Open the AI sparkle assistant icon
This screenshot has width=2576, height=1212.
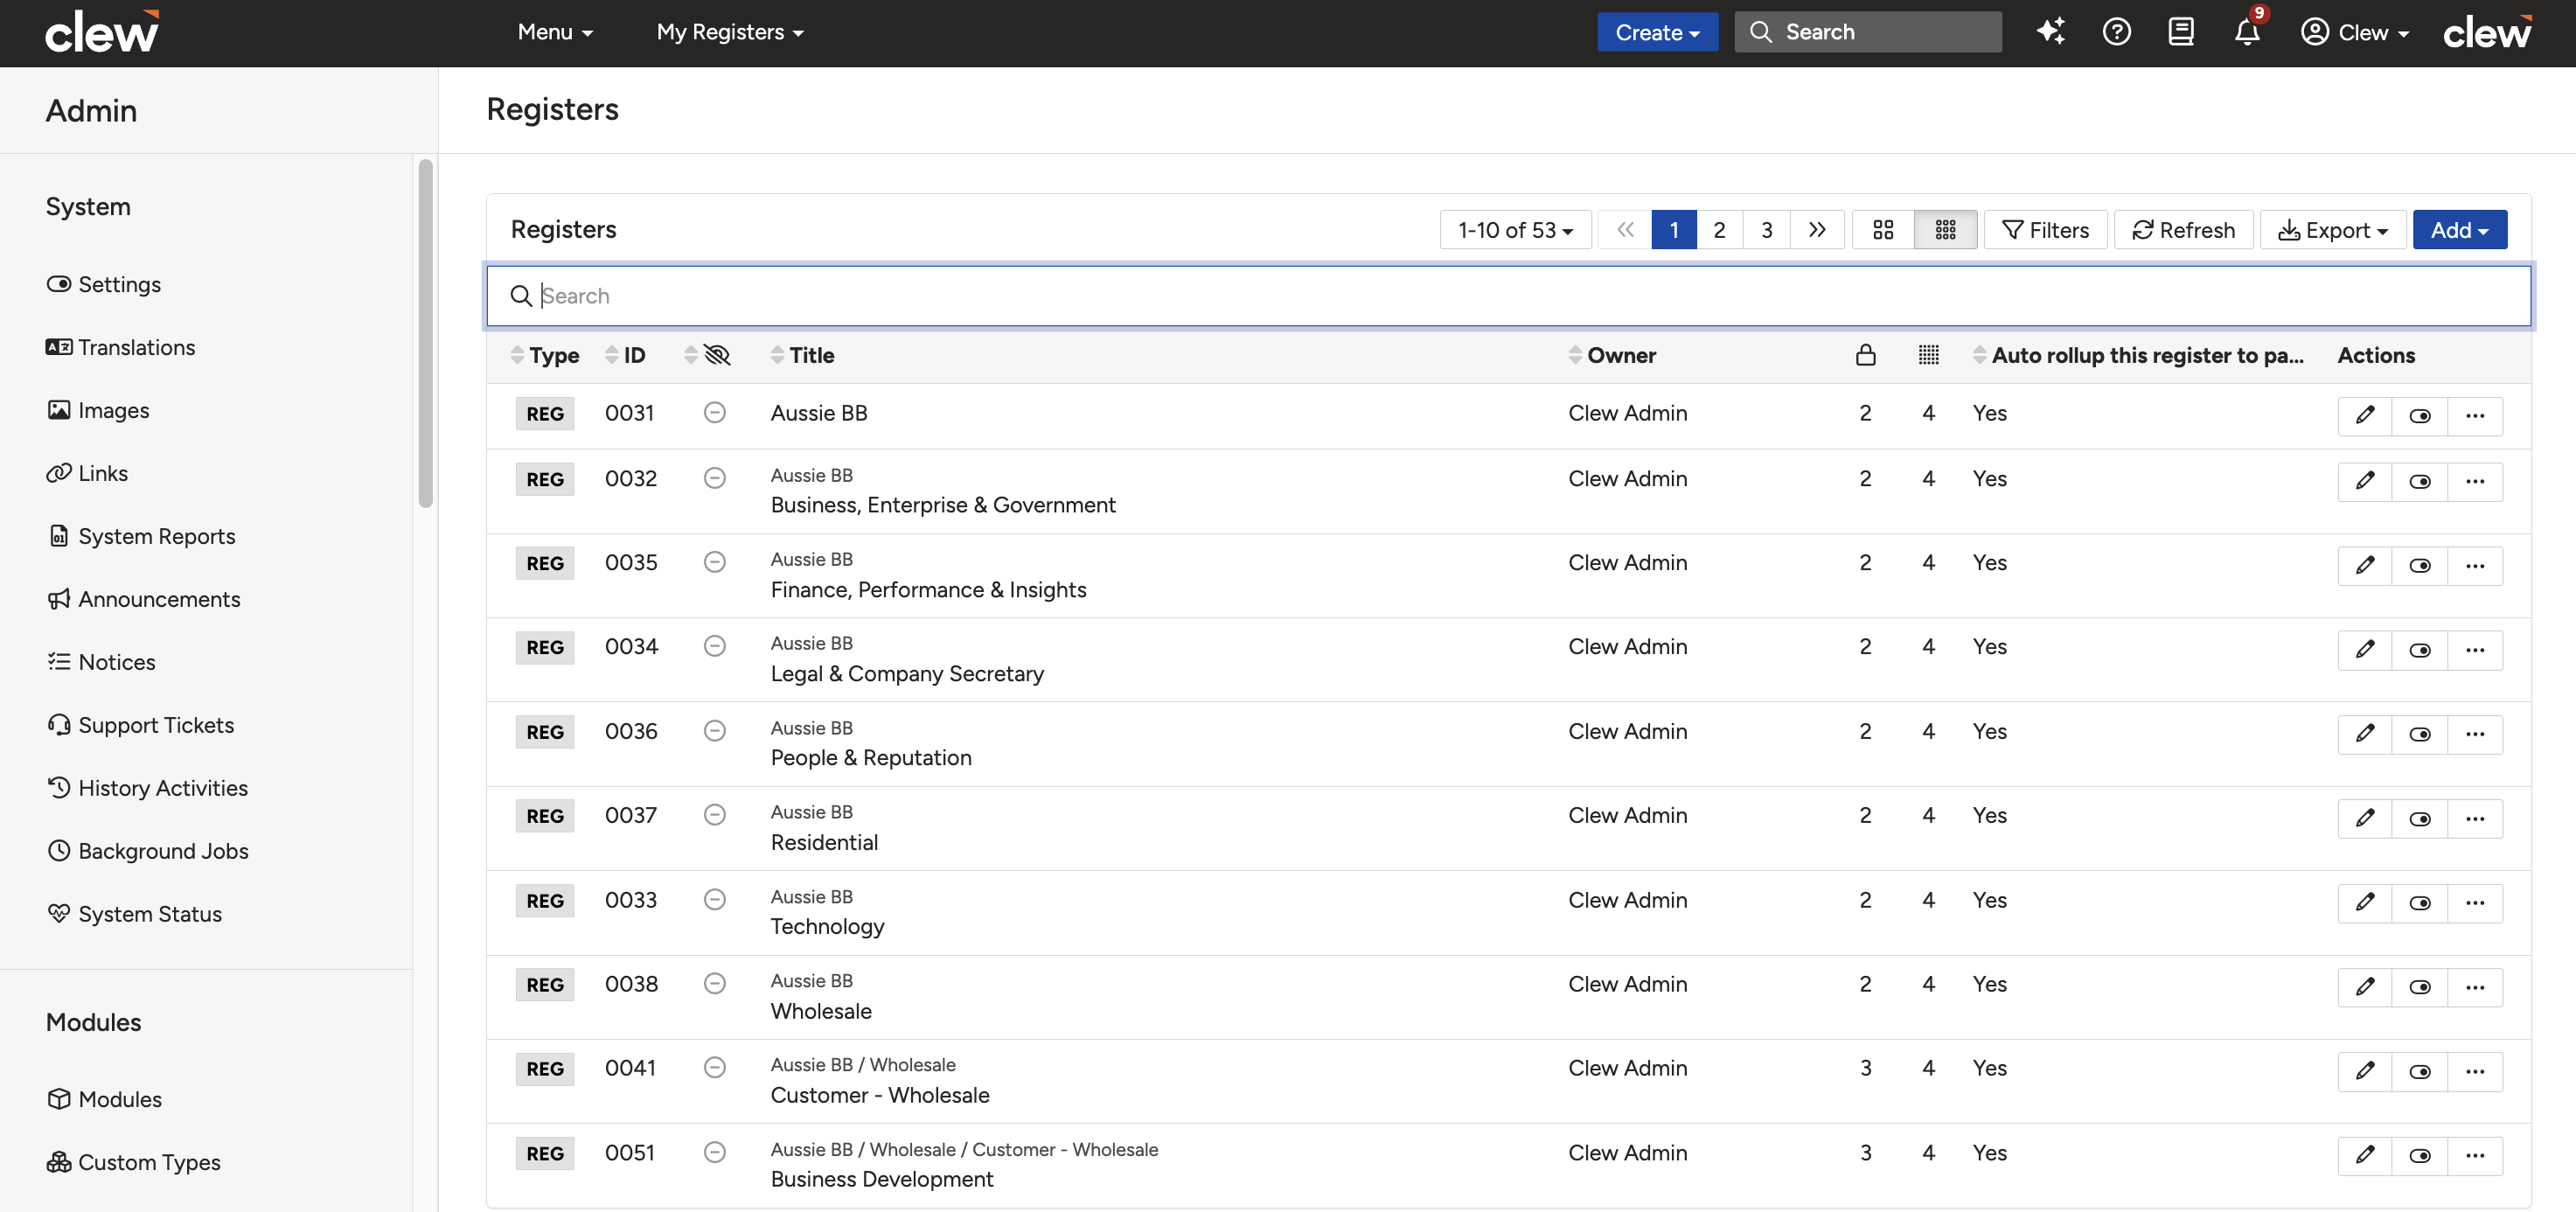pos(2050,32)
